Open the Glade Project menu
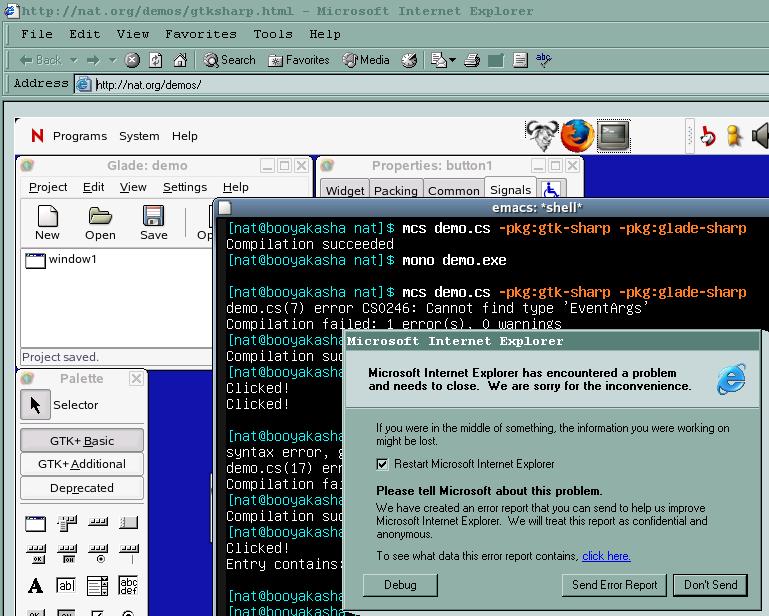Screen dimensions: 769x616 click(48, 187)
